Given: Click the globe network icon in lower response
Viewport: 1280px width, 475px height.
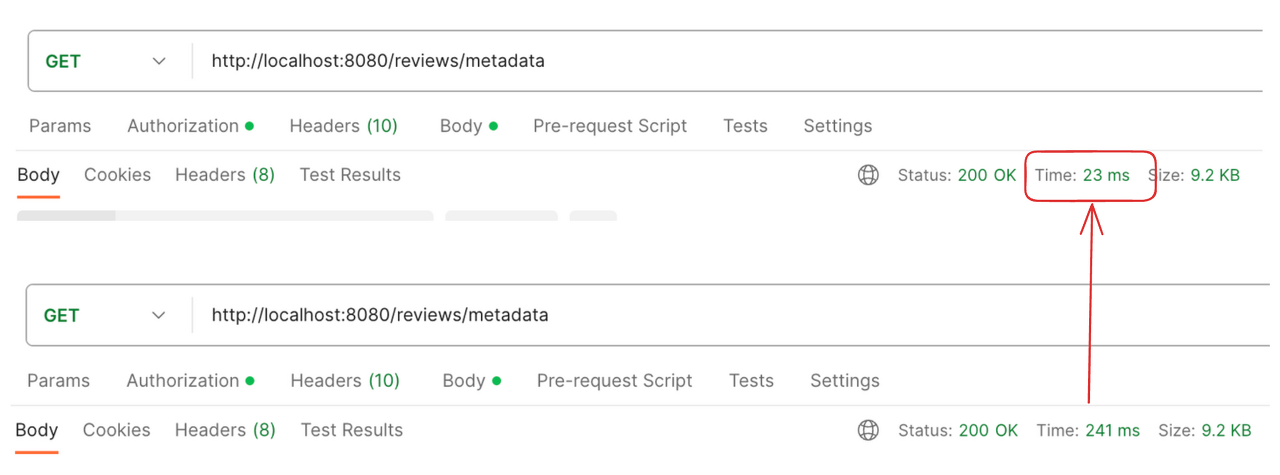Looking at the screenshot, I should [868, 430].
